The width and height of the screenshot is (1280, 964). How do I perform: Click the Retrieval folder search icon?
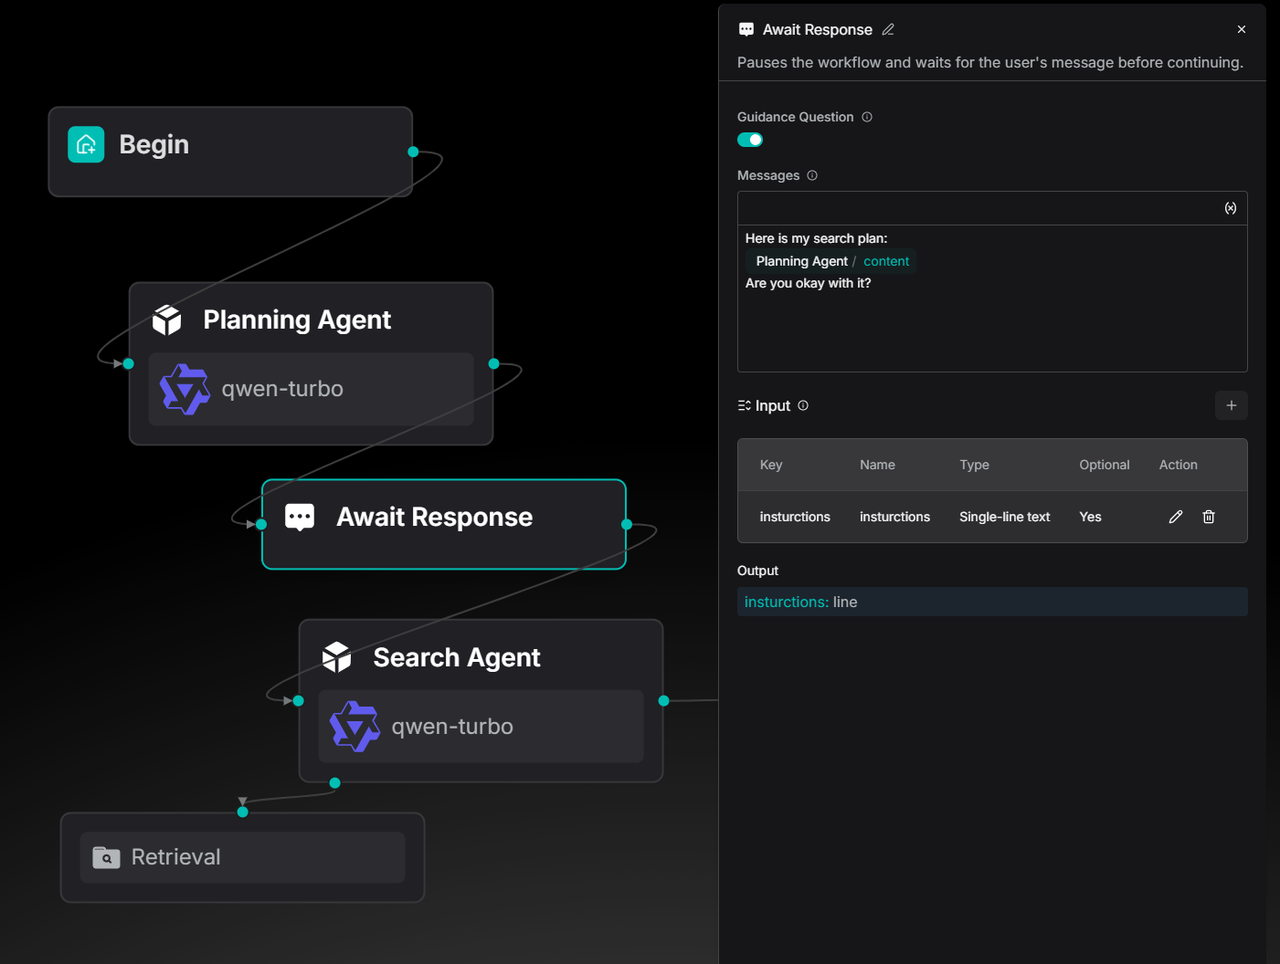point(106,857)
